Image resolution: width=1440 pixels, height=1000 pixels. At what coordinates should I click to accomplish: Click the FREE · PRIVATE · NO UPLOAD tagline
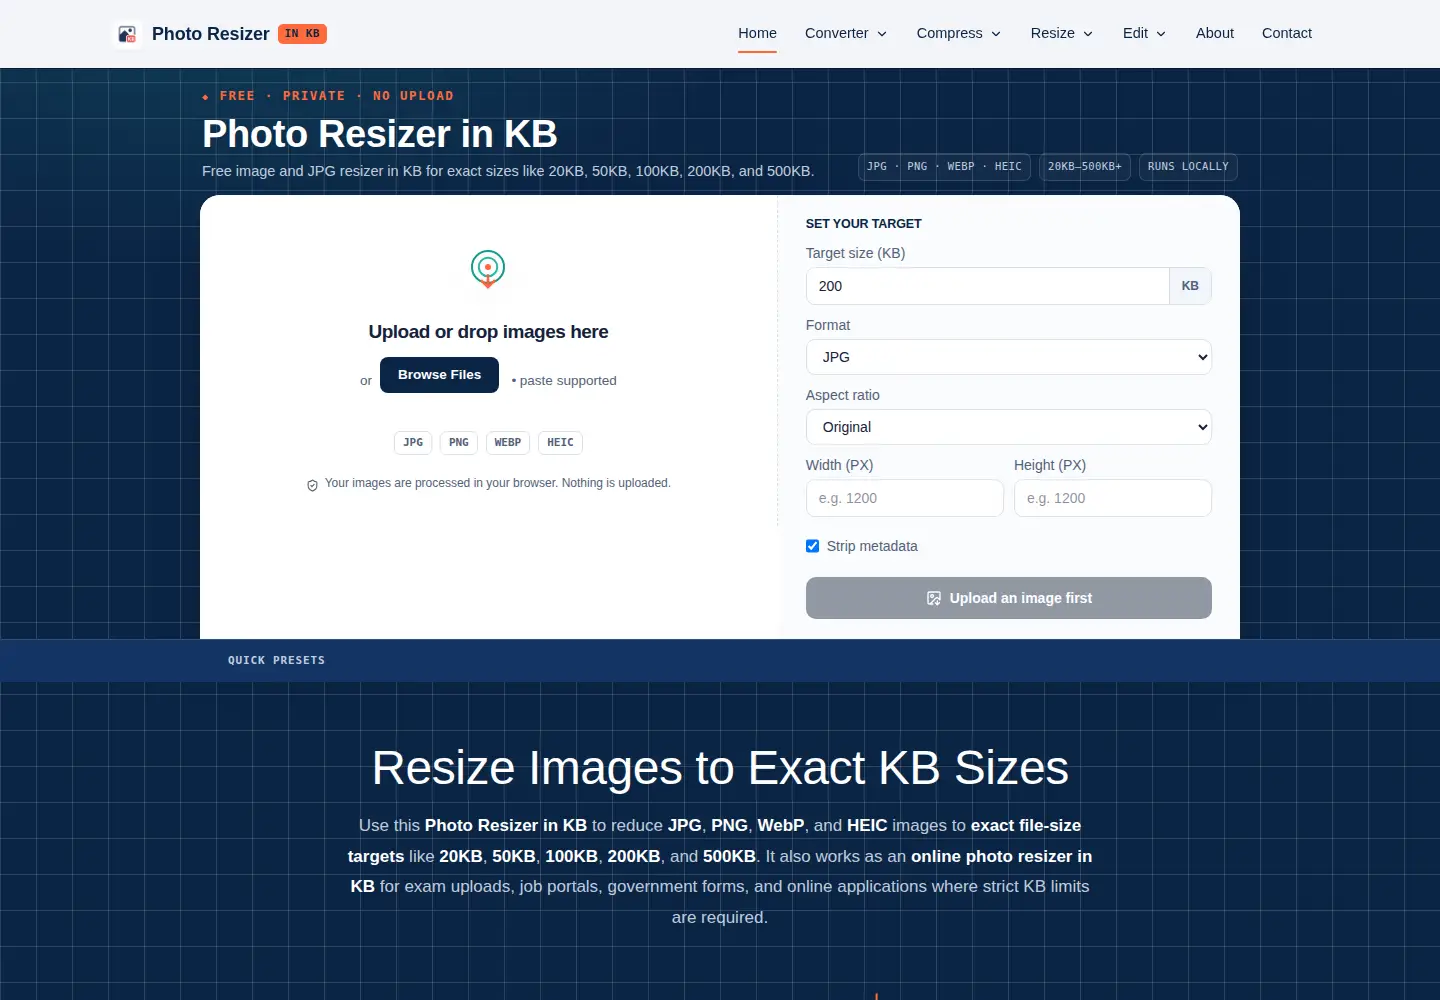[328, 96]
